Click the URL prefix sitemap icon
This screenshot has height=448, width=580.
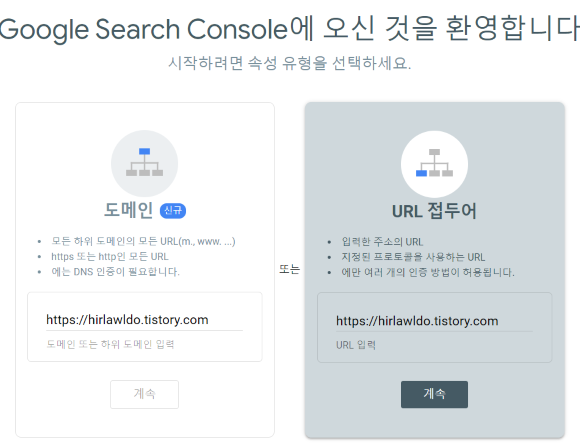(434, 164)
